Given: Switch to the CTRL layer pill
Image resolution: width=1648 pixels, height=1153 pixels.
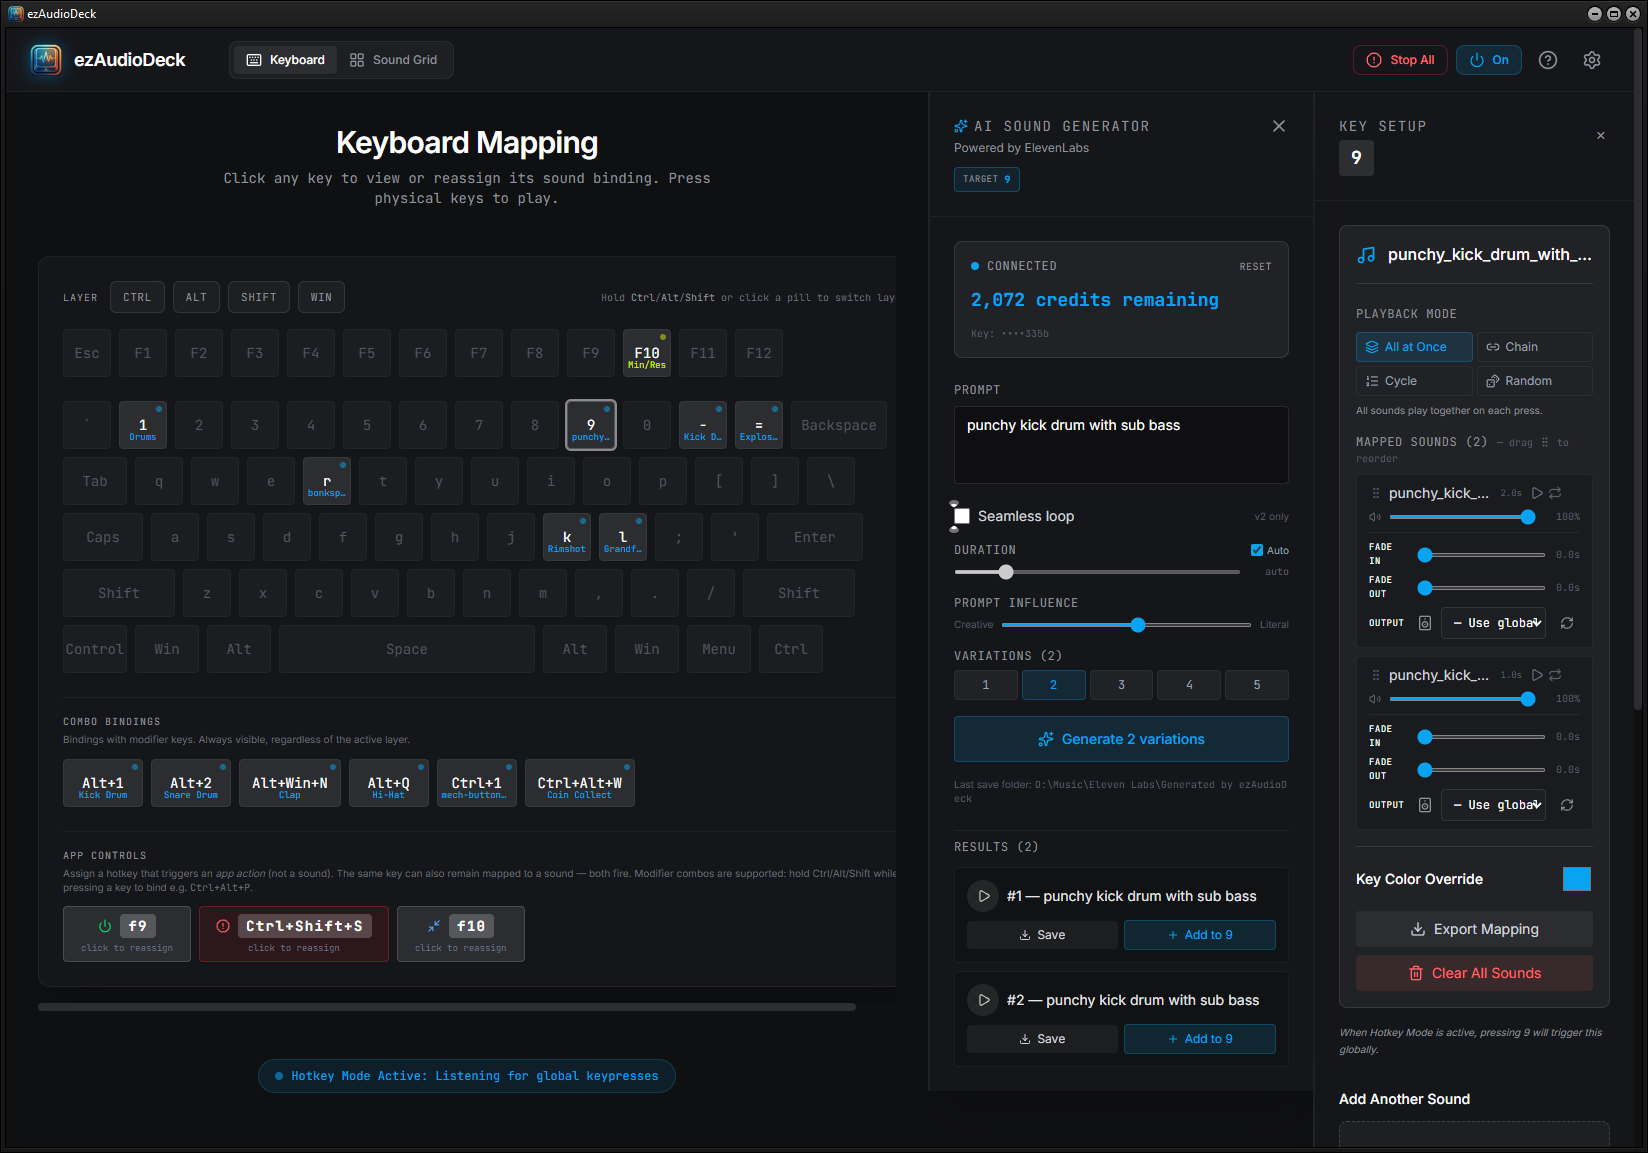Looking at the screenshot, I should (x=137, y=297).
